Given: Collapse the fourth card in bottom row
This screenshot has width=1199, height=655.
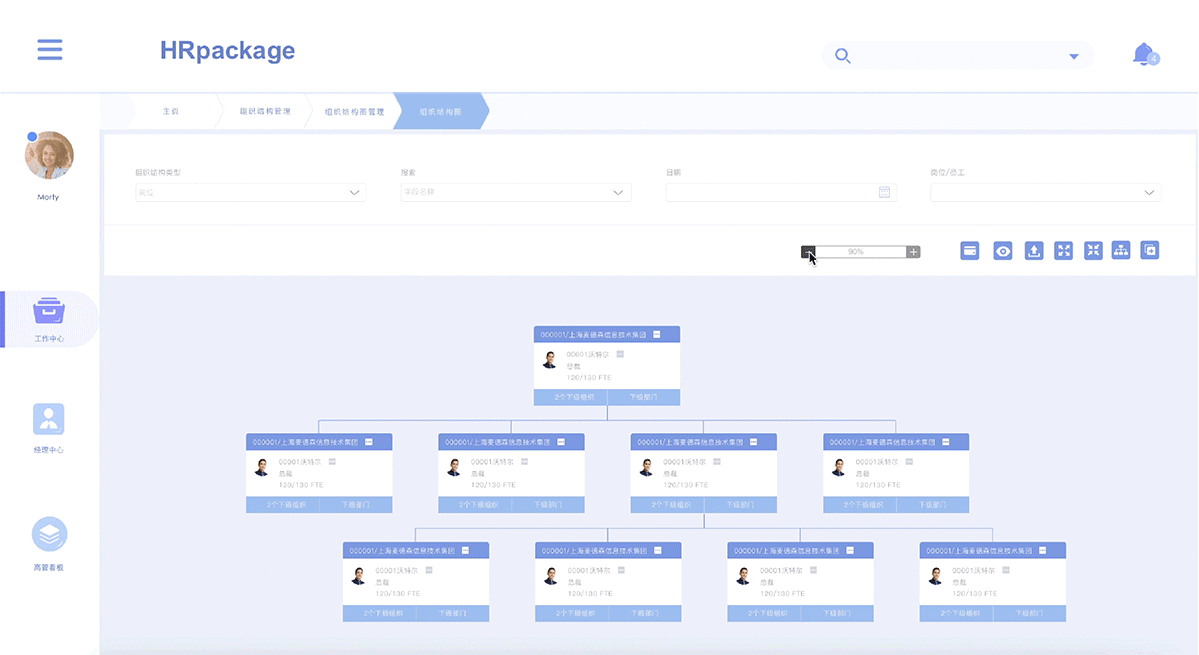Looking at the screenshot, I should [x=1042, y=550].
